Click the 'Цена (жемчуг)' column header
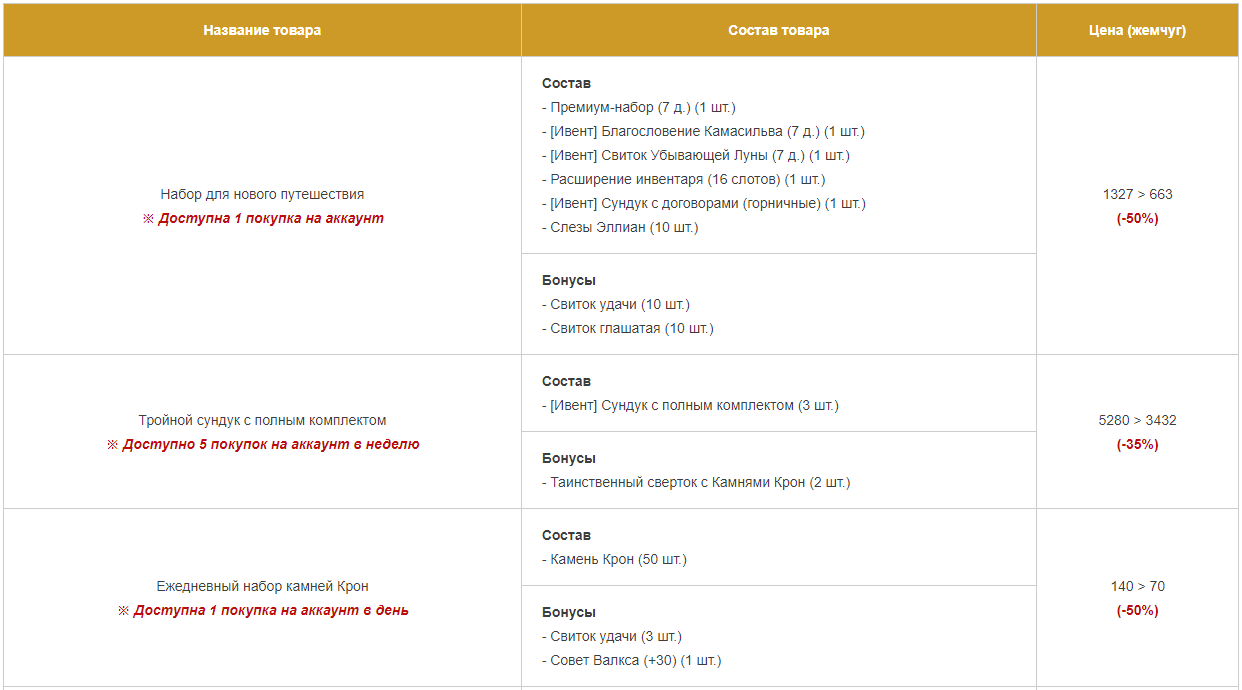 [x=1137, y=30]
